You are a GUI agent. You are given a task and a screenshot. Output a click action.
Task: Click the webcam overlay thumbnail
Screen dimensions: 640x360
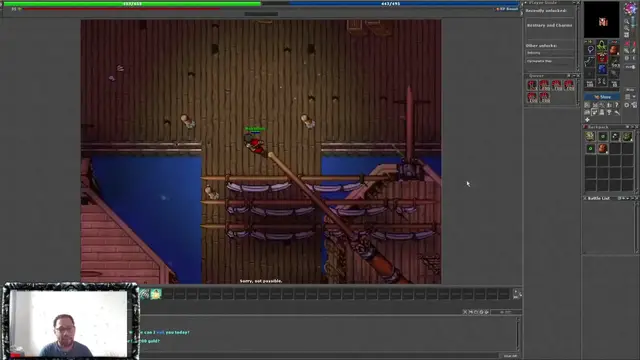(x=70, y=321)
